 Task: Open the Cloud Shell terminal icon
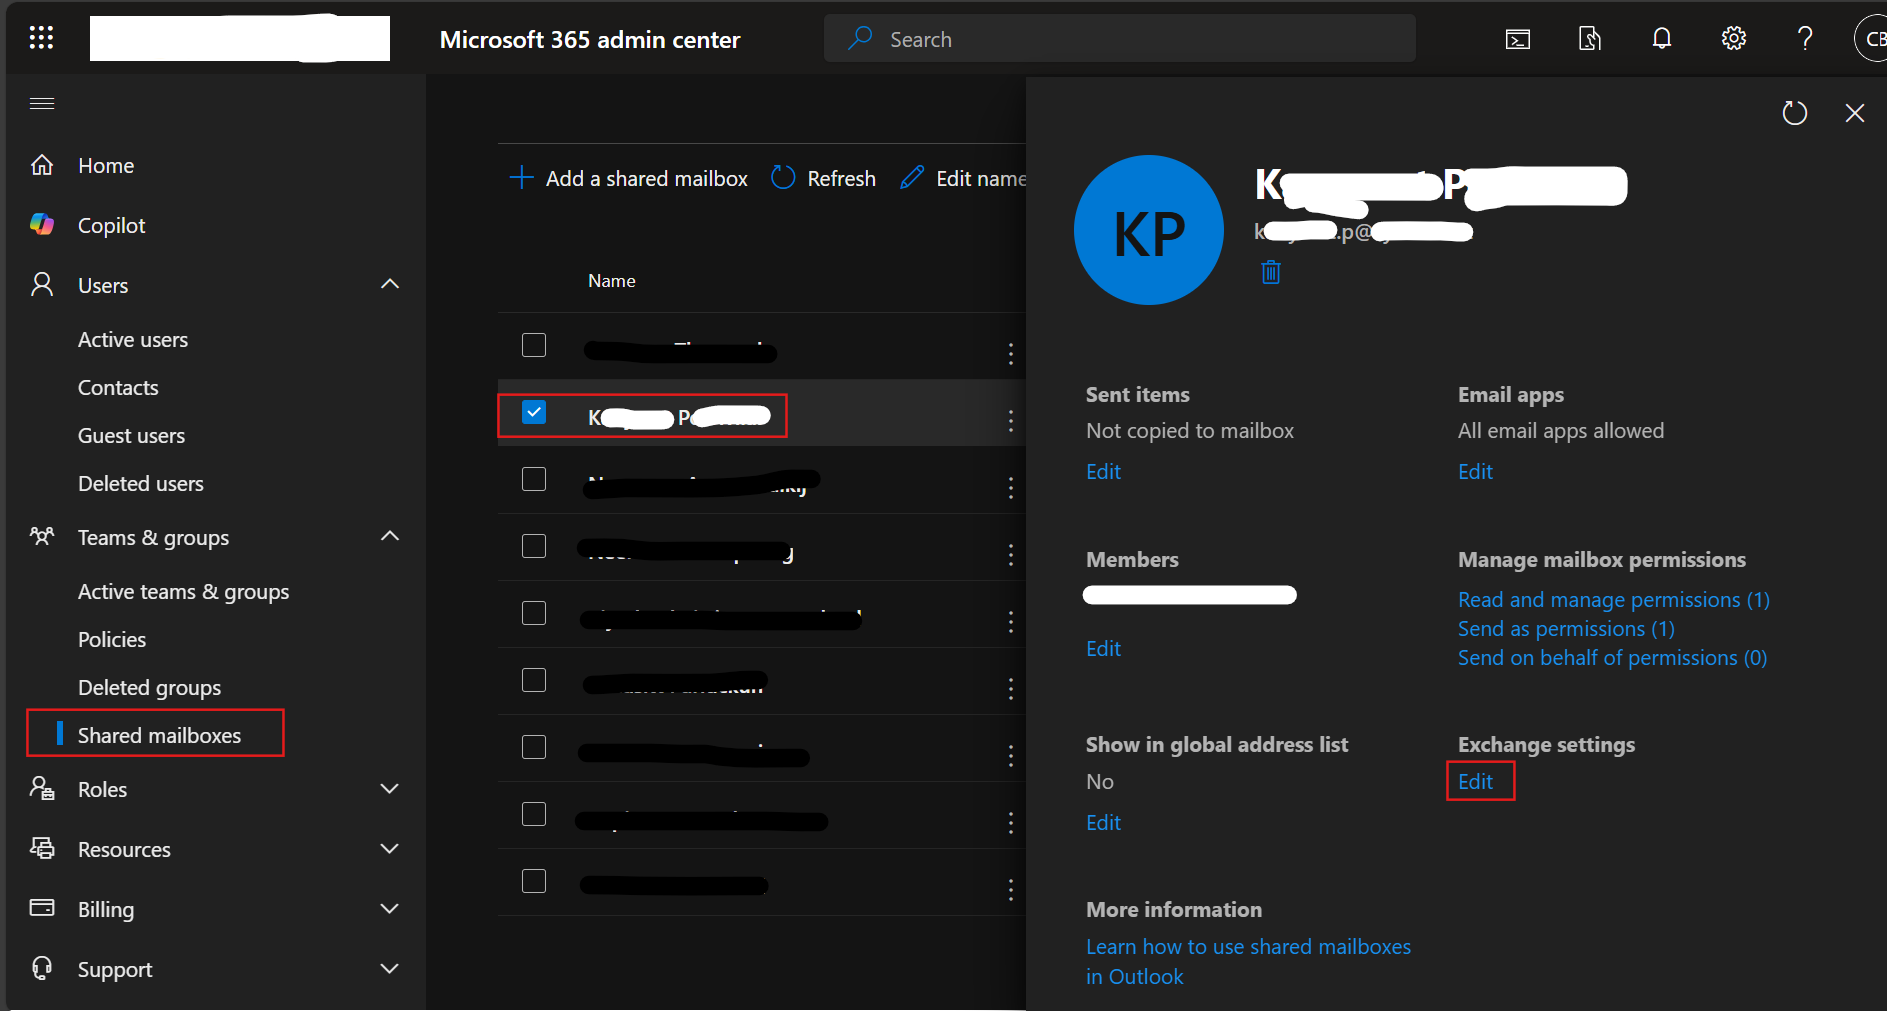tap(1517, 39)
